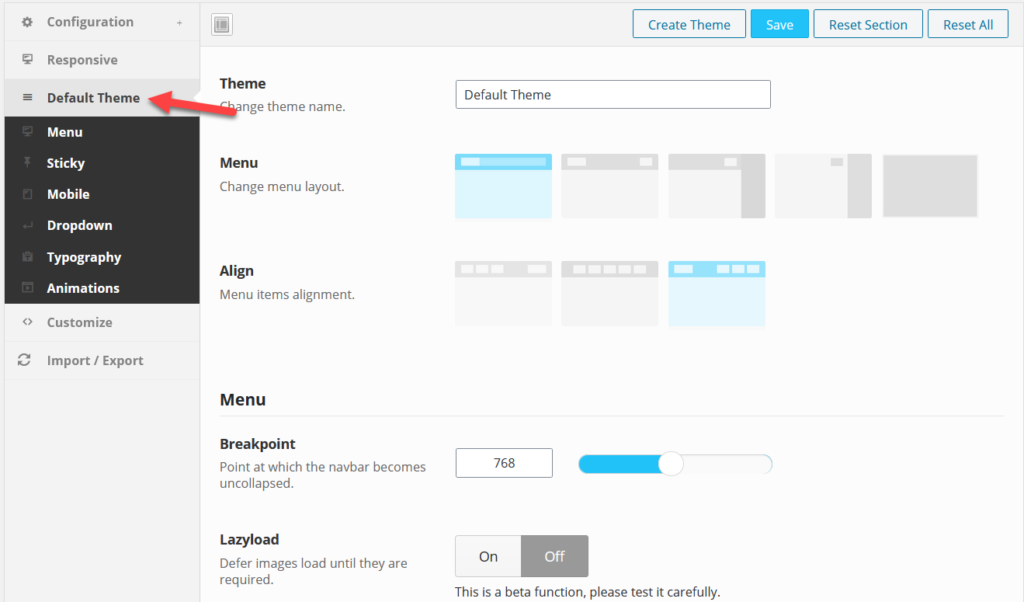Image resolution: width=1024 pixels, height=602 pixels.
Task: Open the Configuration section
Action: [102, 22]
